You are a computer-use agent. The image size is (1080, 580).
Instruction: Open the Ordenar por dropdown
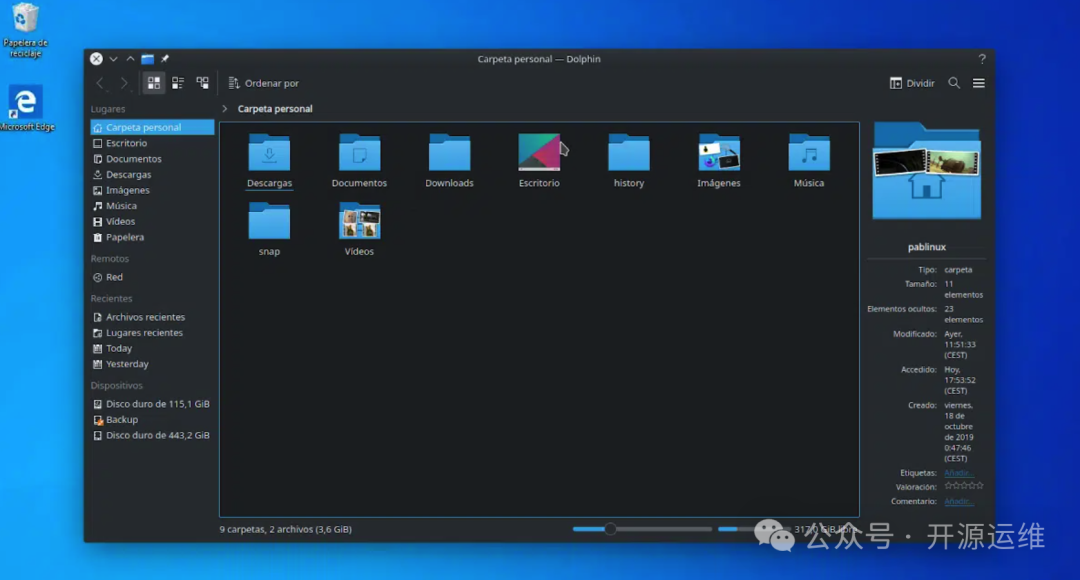click(264, 83)
